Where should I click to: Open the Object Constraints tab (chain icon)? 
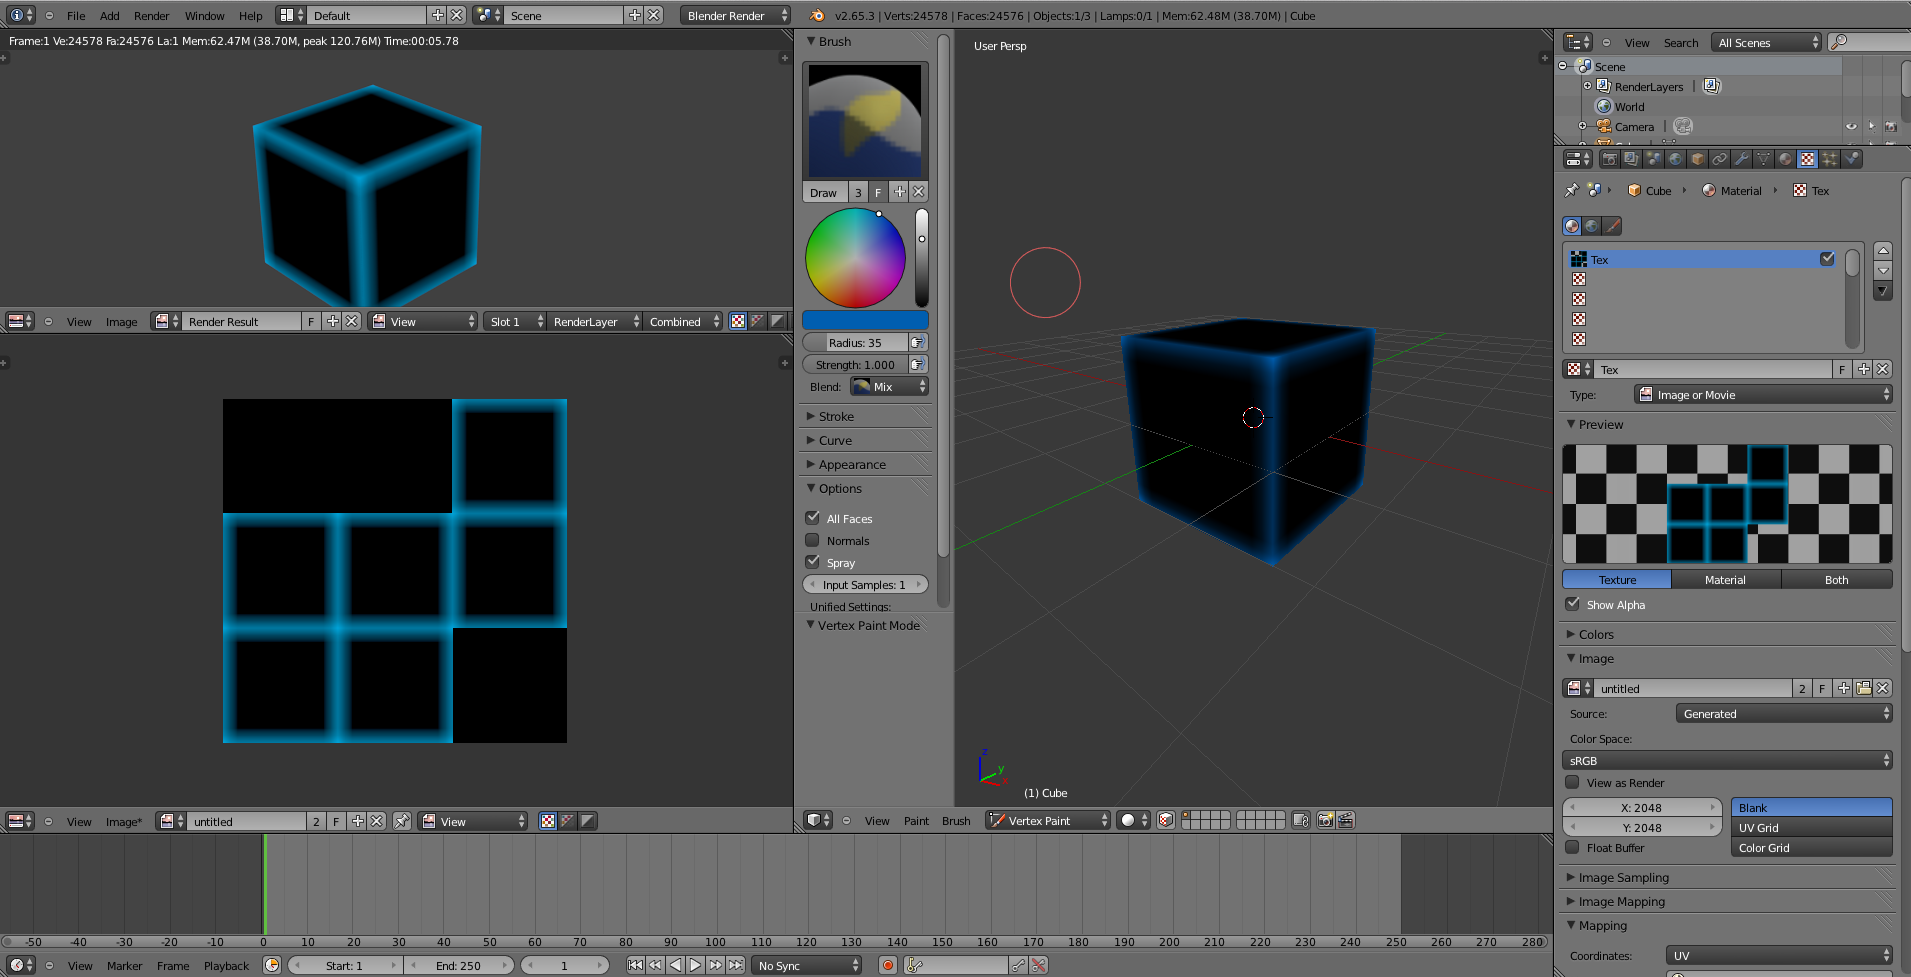[1719, 159]
